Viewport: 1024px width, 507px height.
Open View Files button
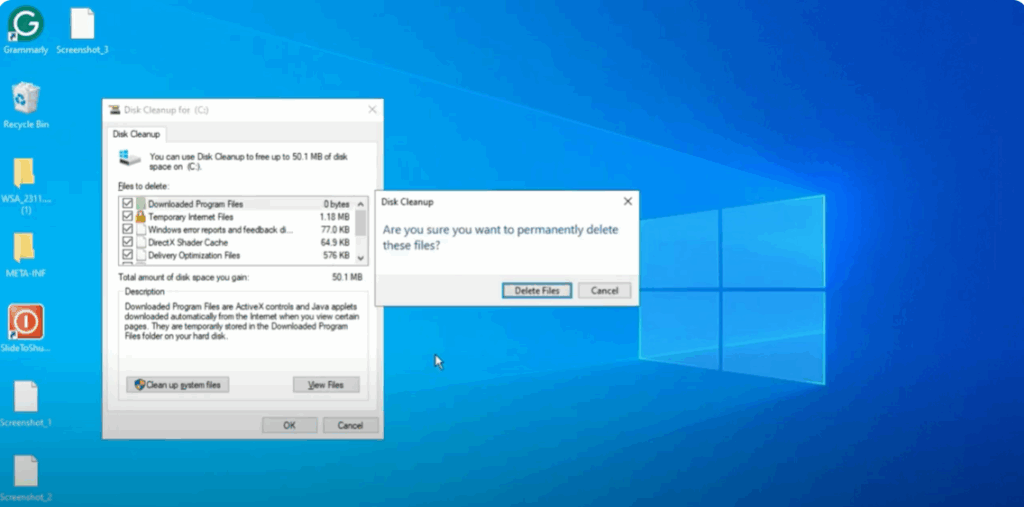326,385
